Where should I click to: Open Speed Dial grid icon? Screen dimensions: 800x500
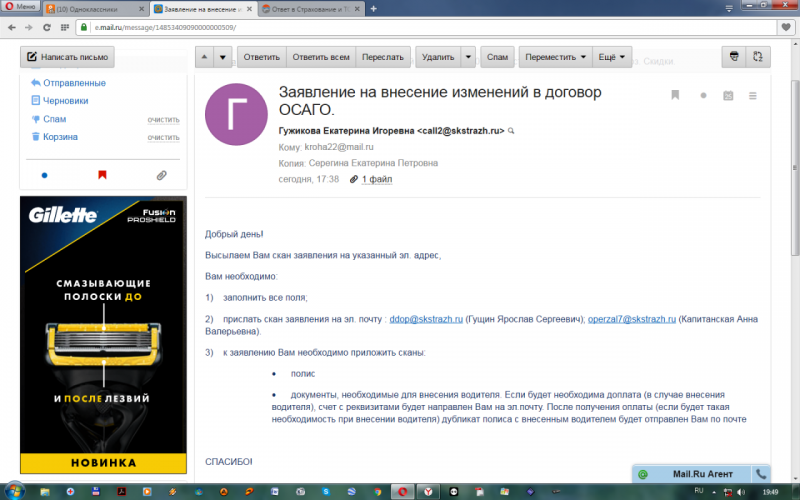click(x=65, y=28)
